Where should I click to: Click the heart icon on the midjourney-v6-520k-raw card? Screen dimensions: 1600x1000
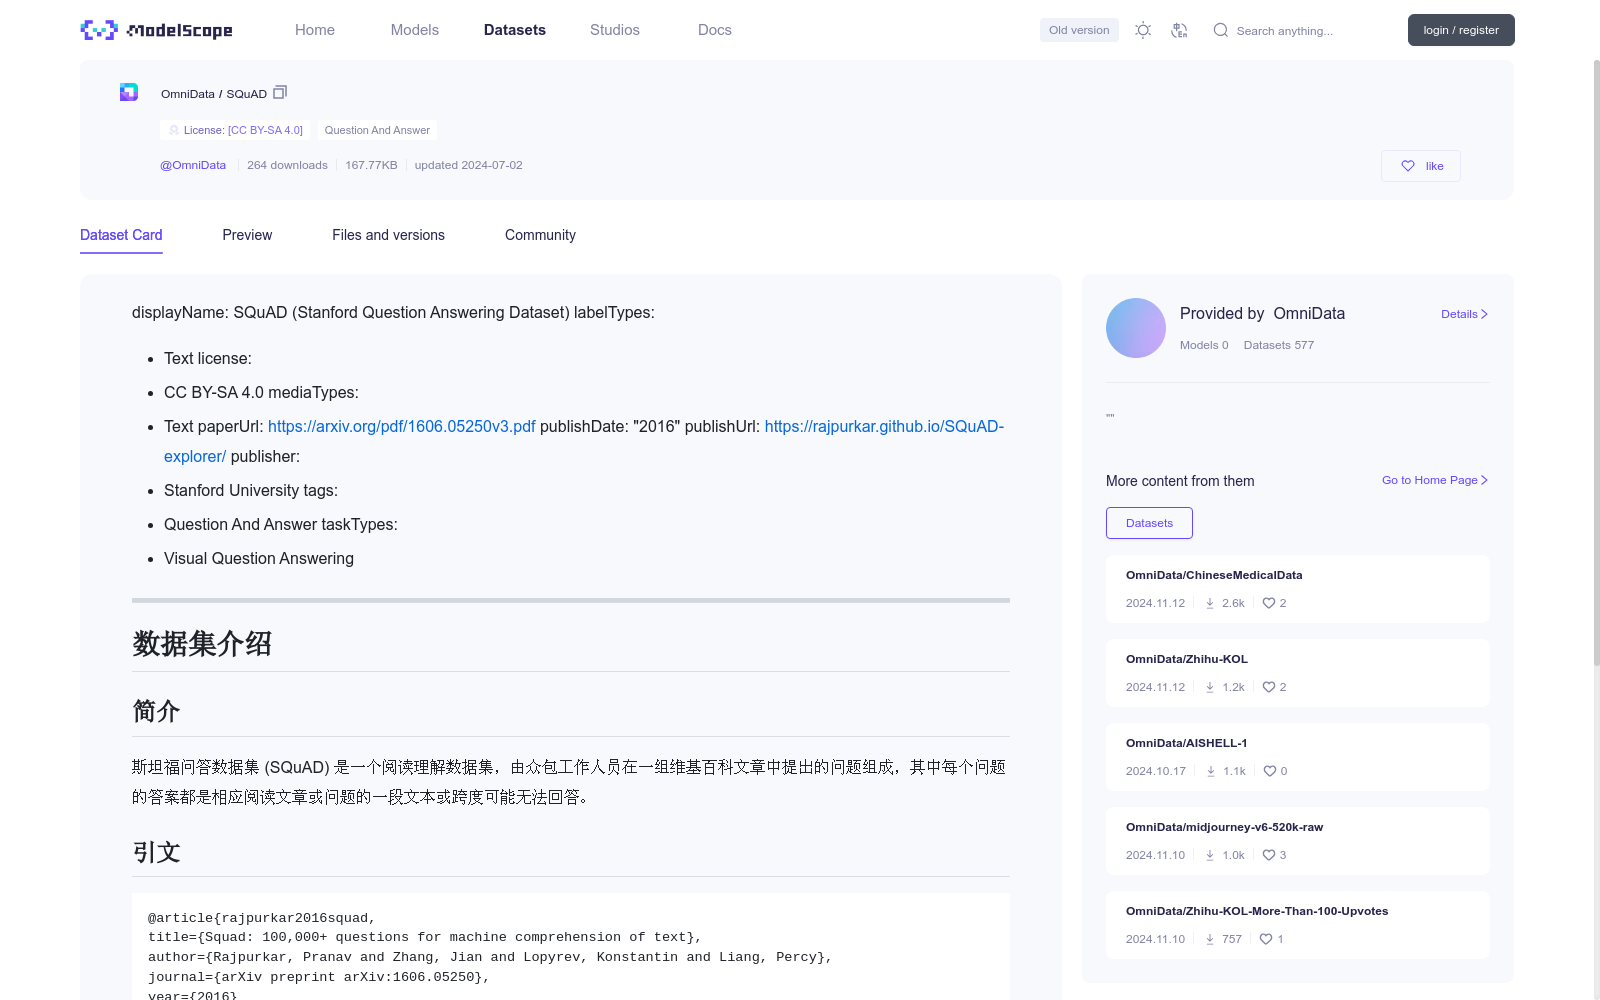pyautogui.click(x=1269, y=855)
